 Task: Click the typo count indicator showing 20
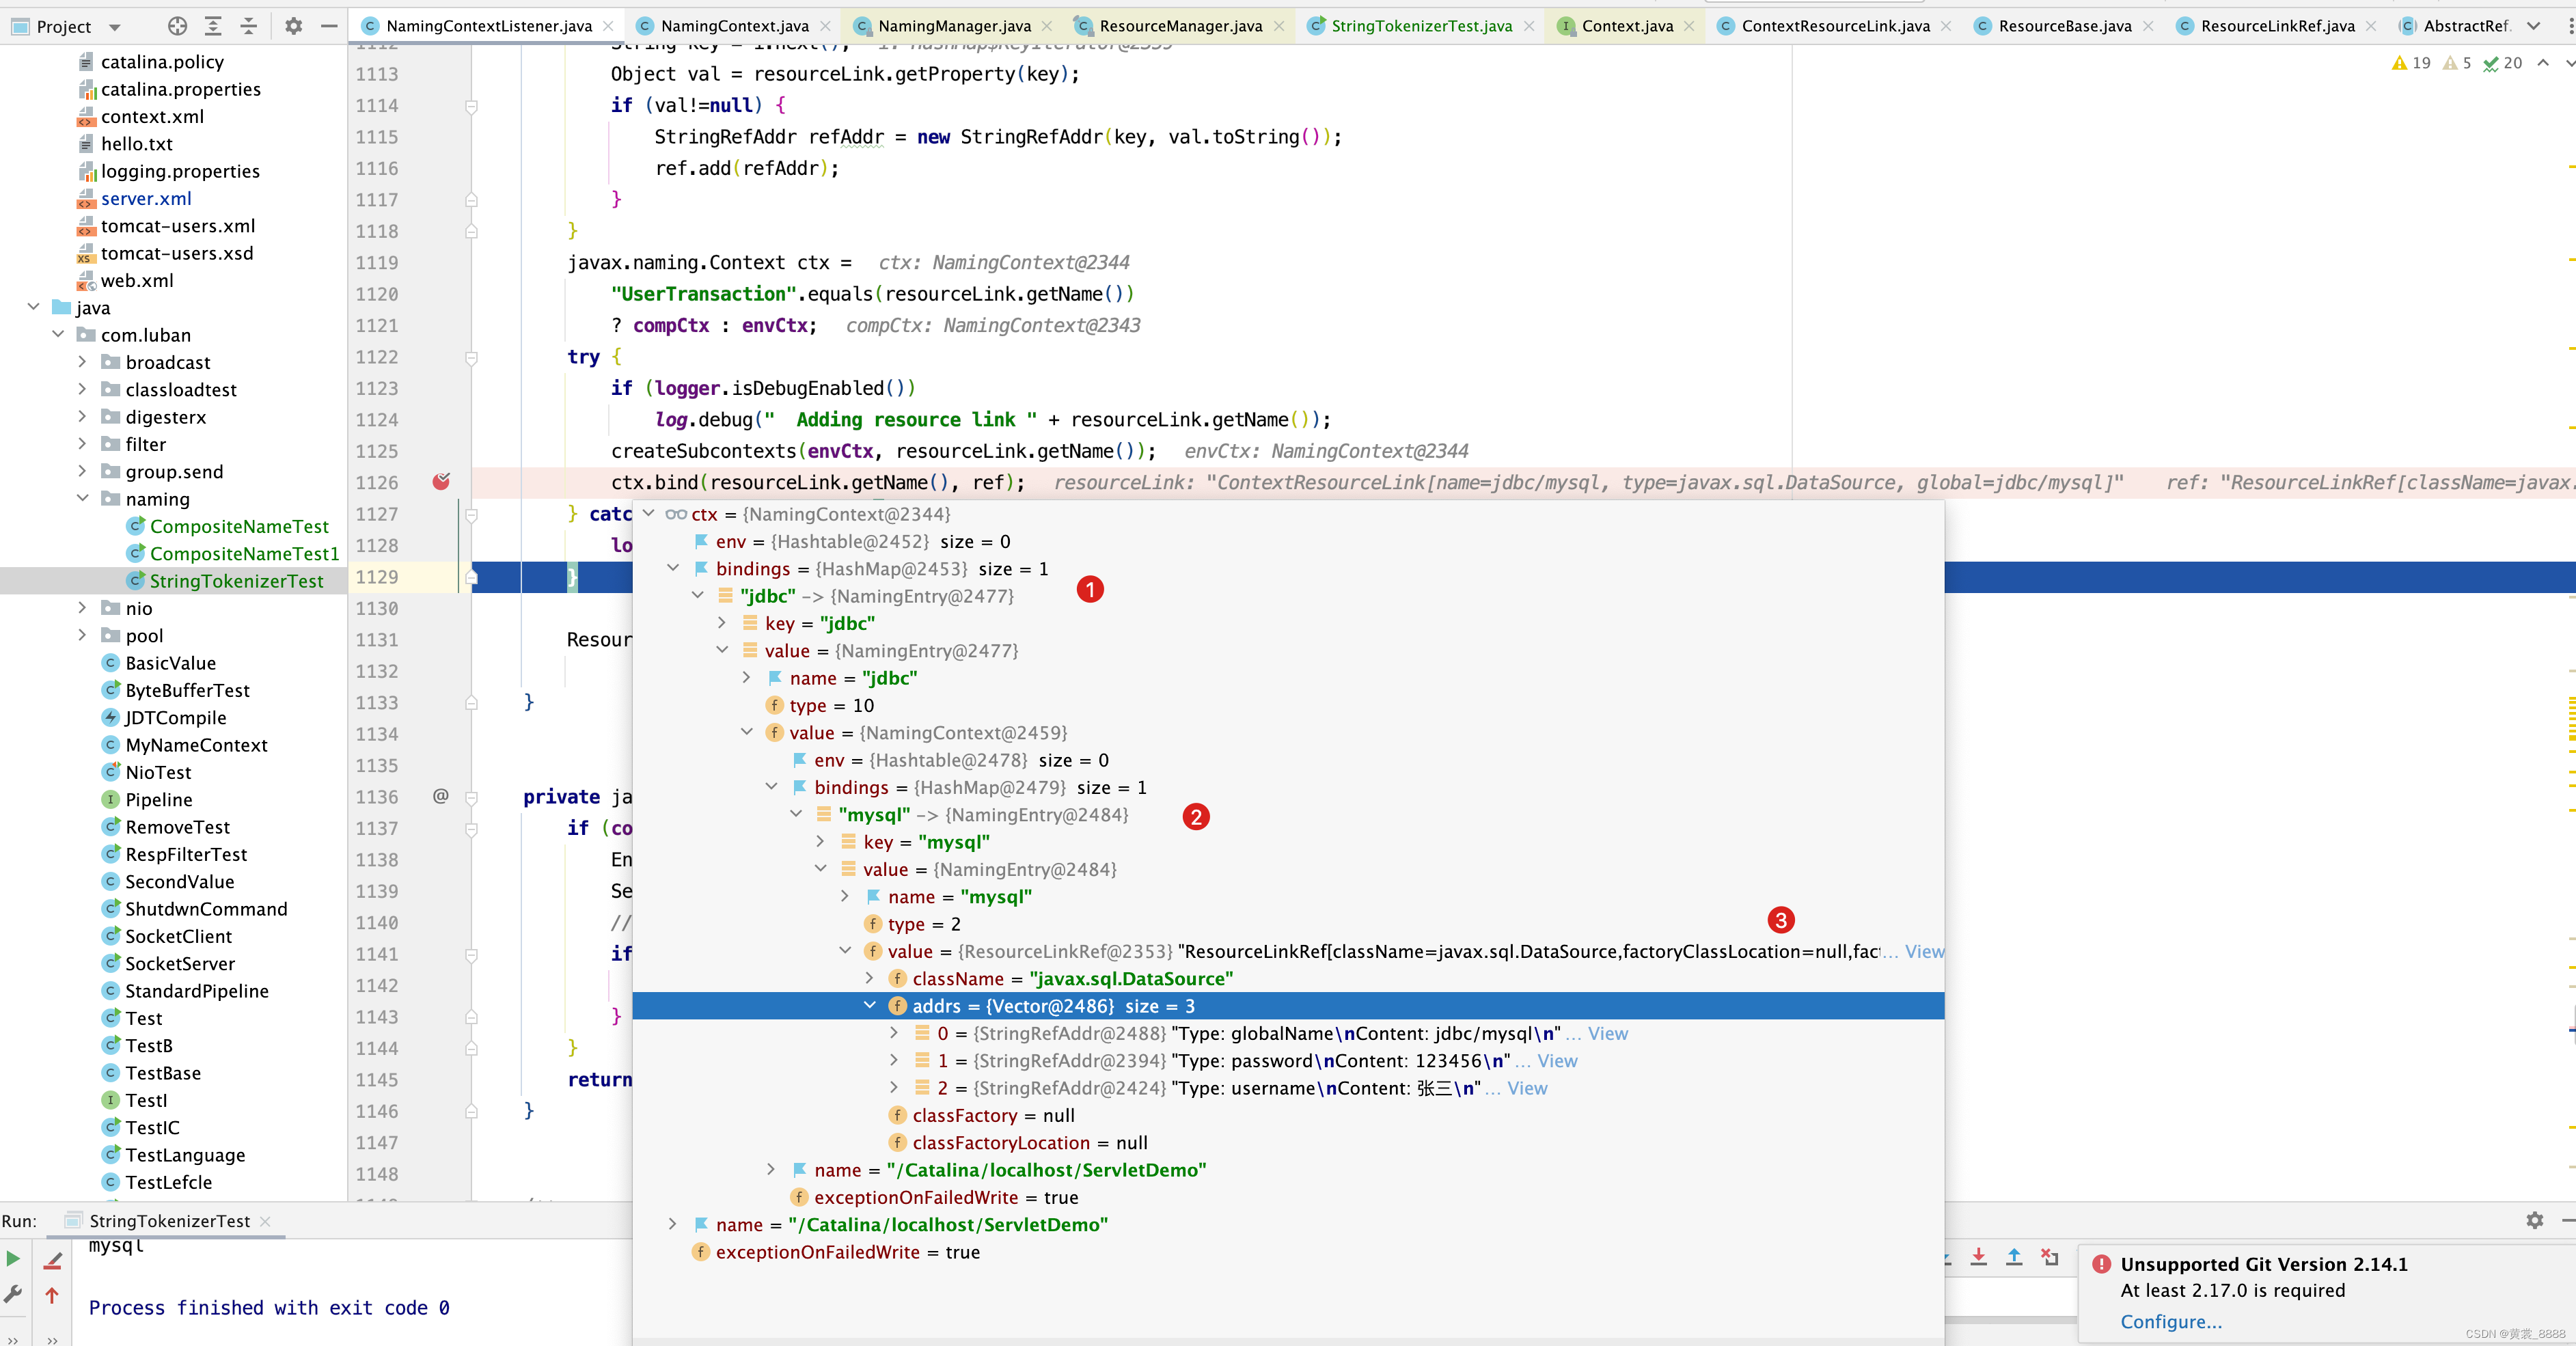(2502, 63)
